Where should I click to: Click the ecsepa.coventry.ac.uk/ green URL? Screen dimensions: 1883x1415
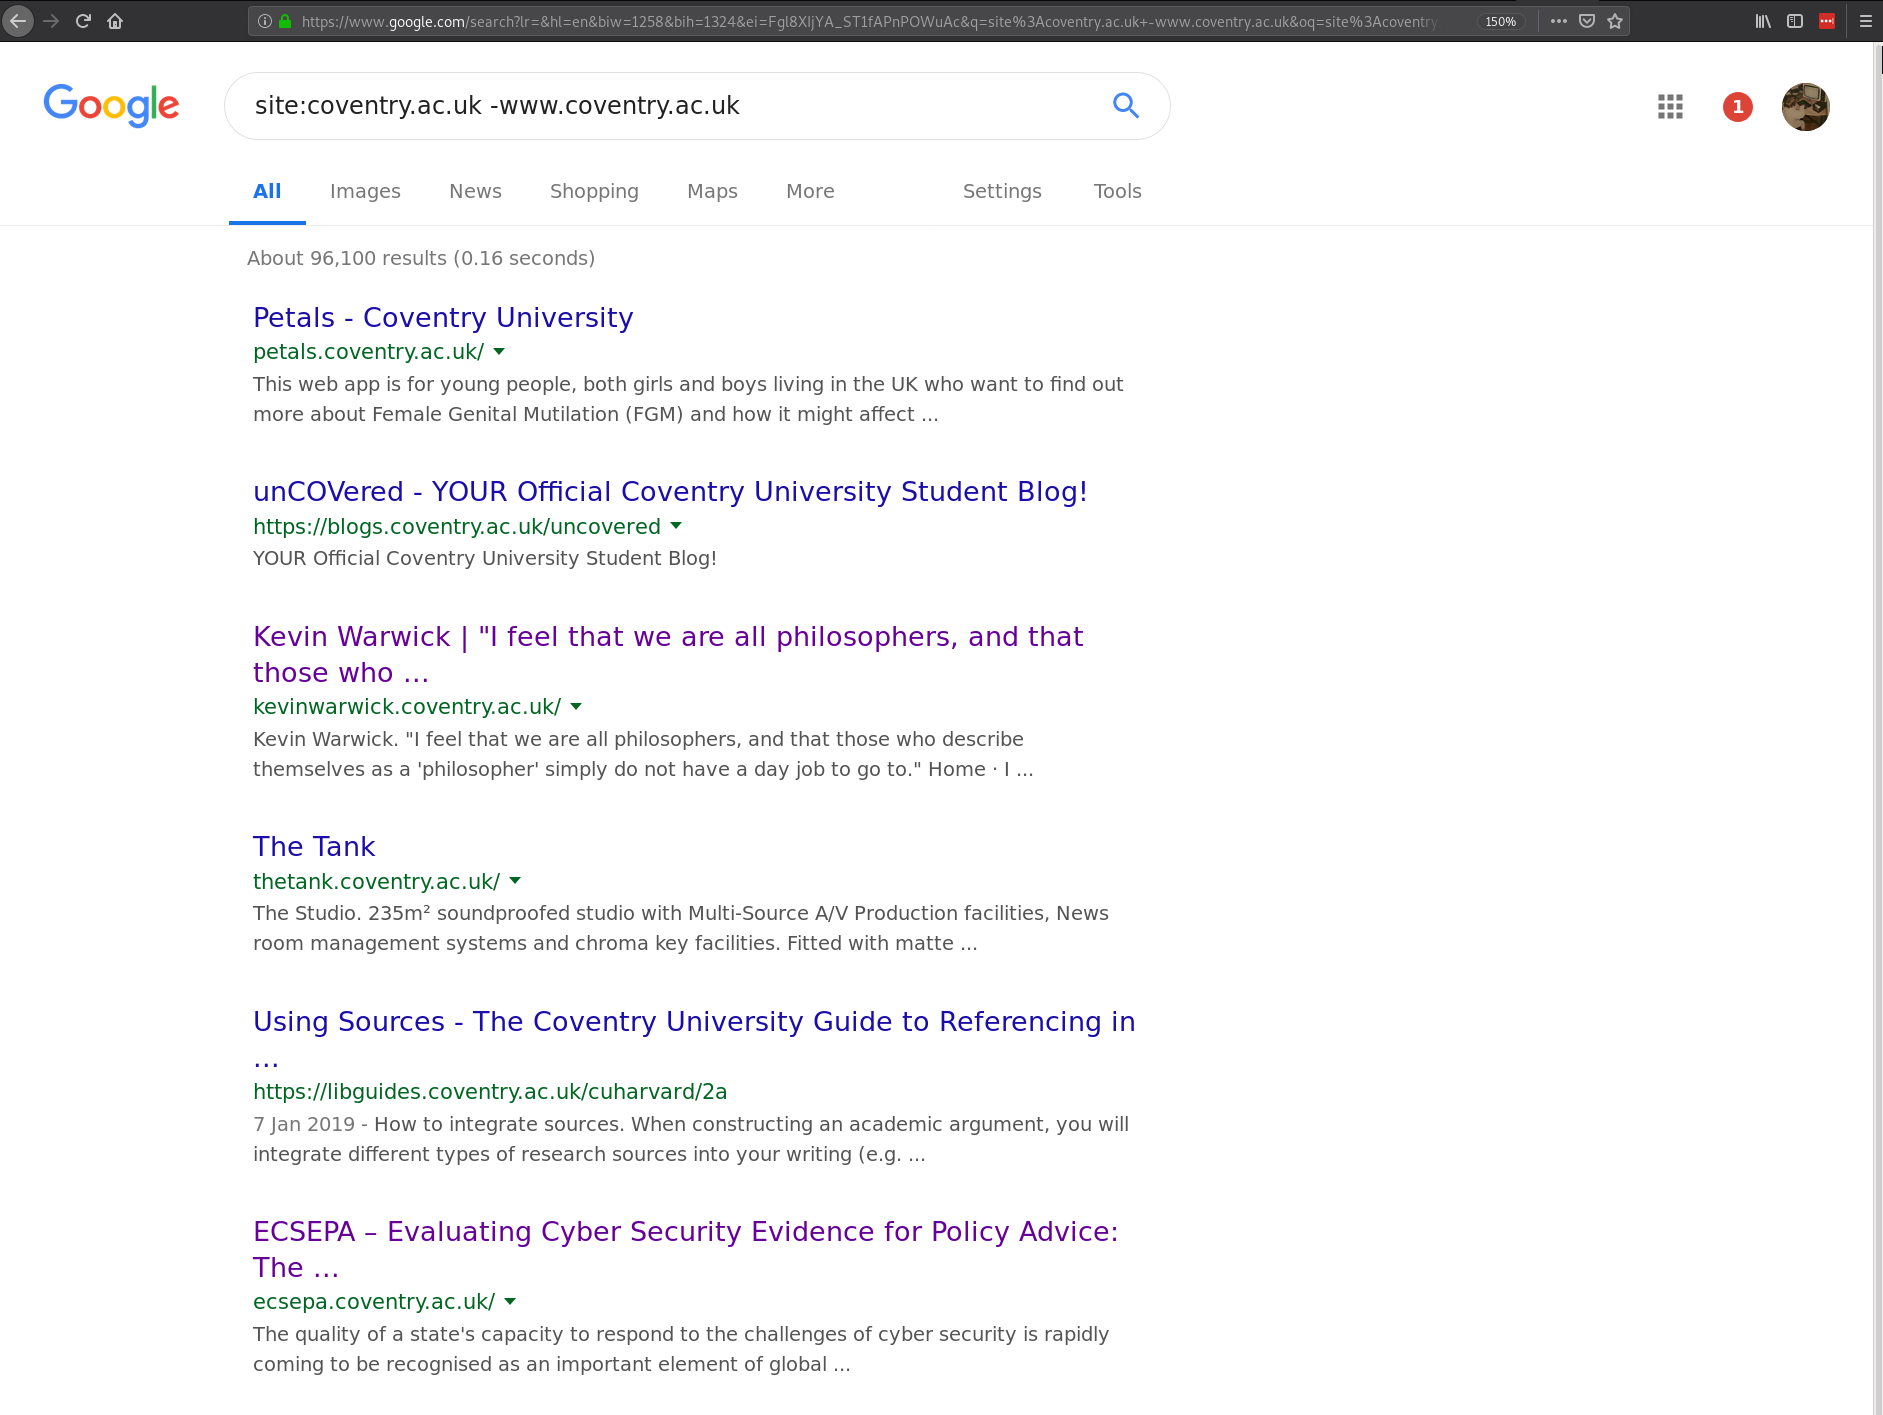(374, 1302)
